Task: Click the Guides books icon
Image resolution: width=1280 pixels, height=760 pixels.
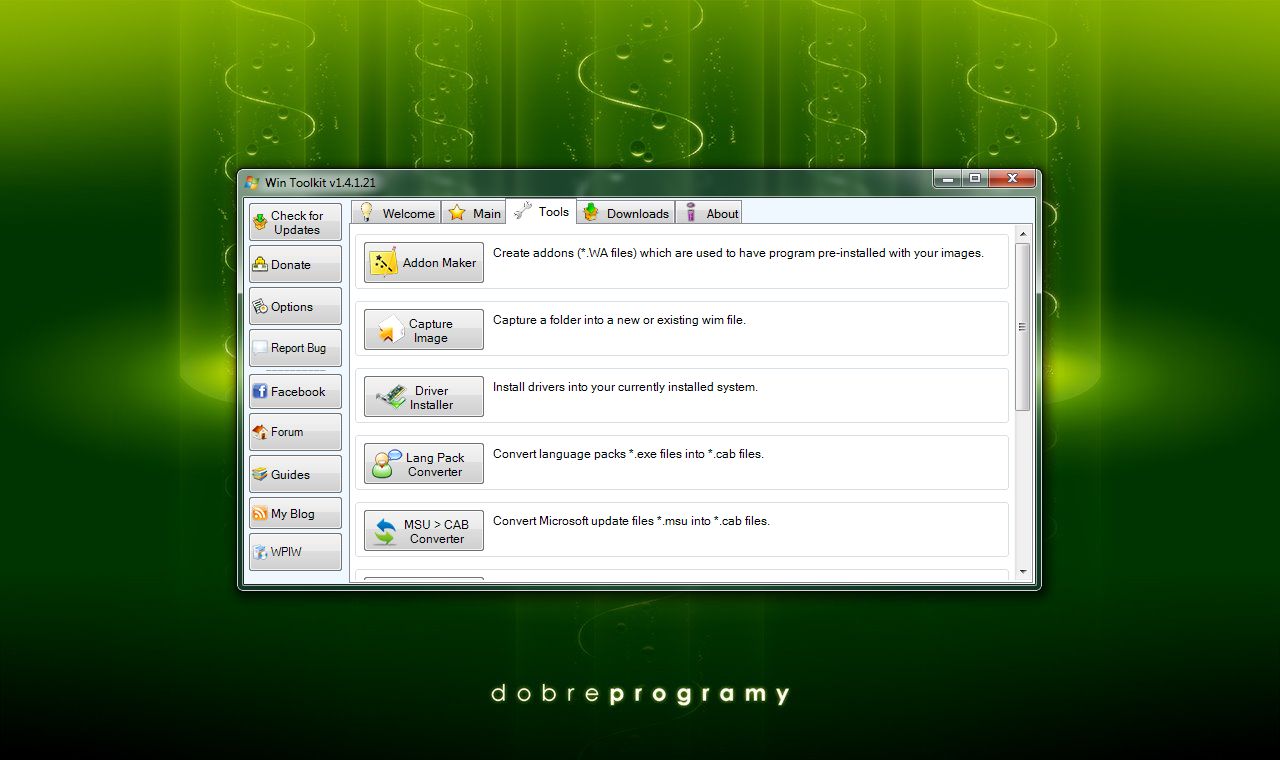Action: (x=260, y=475)
